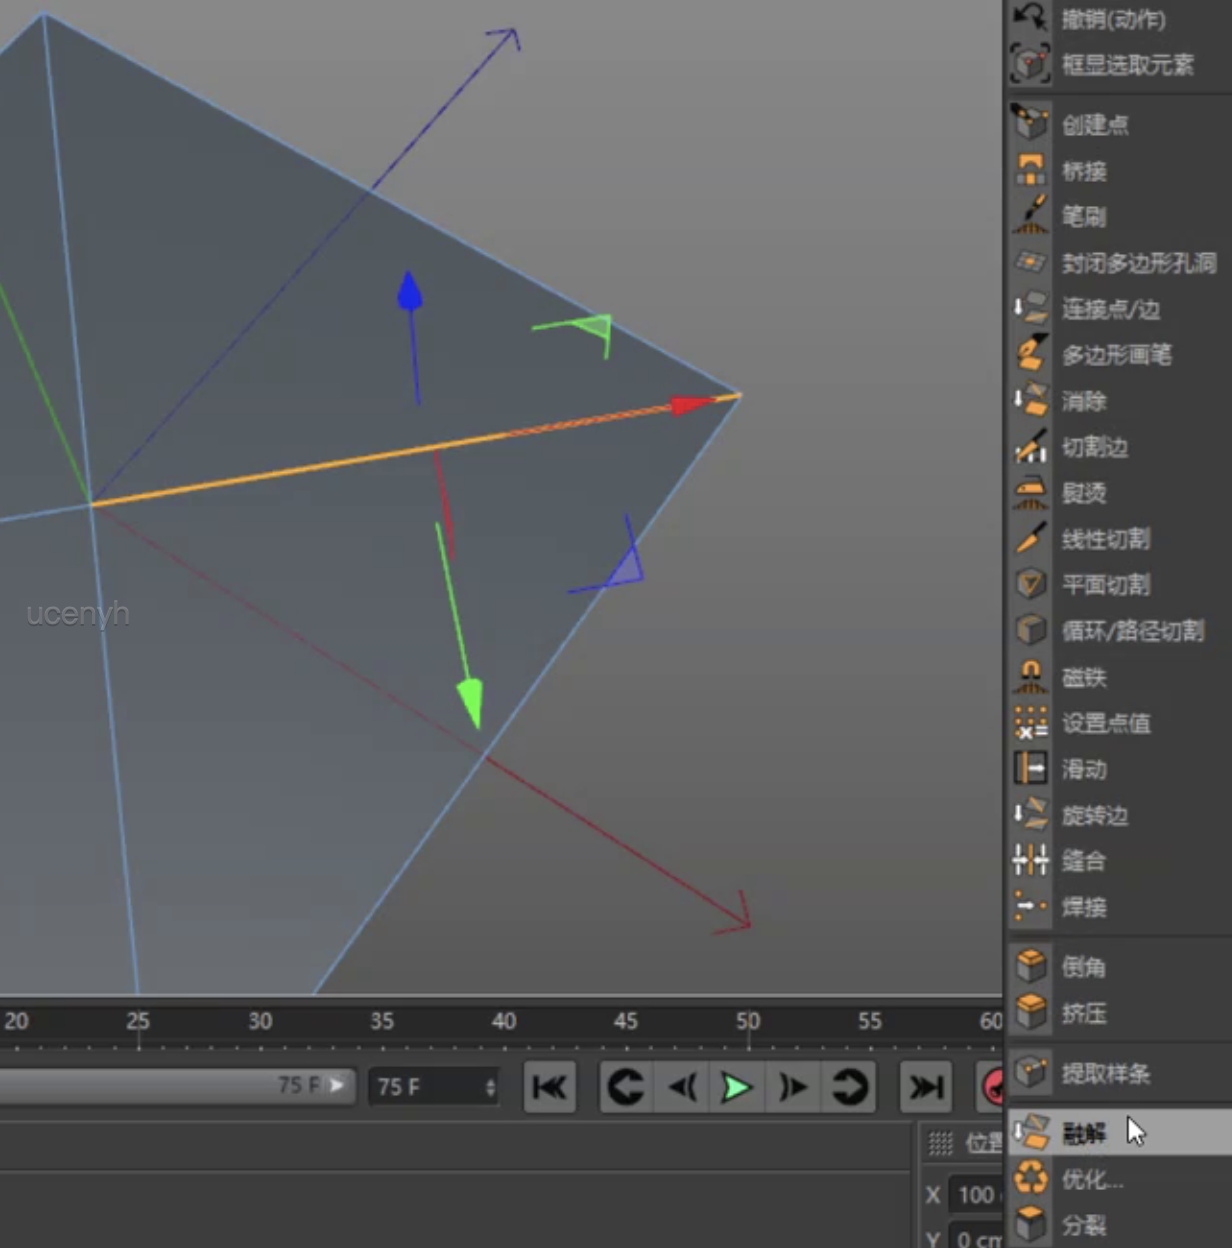Step back one frame

pos(682,1087)
